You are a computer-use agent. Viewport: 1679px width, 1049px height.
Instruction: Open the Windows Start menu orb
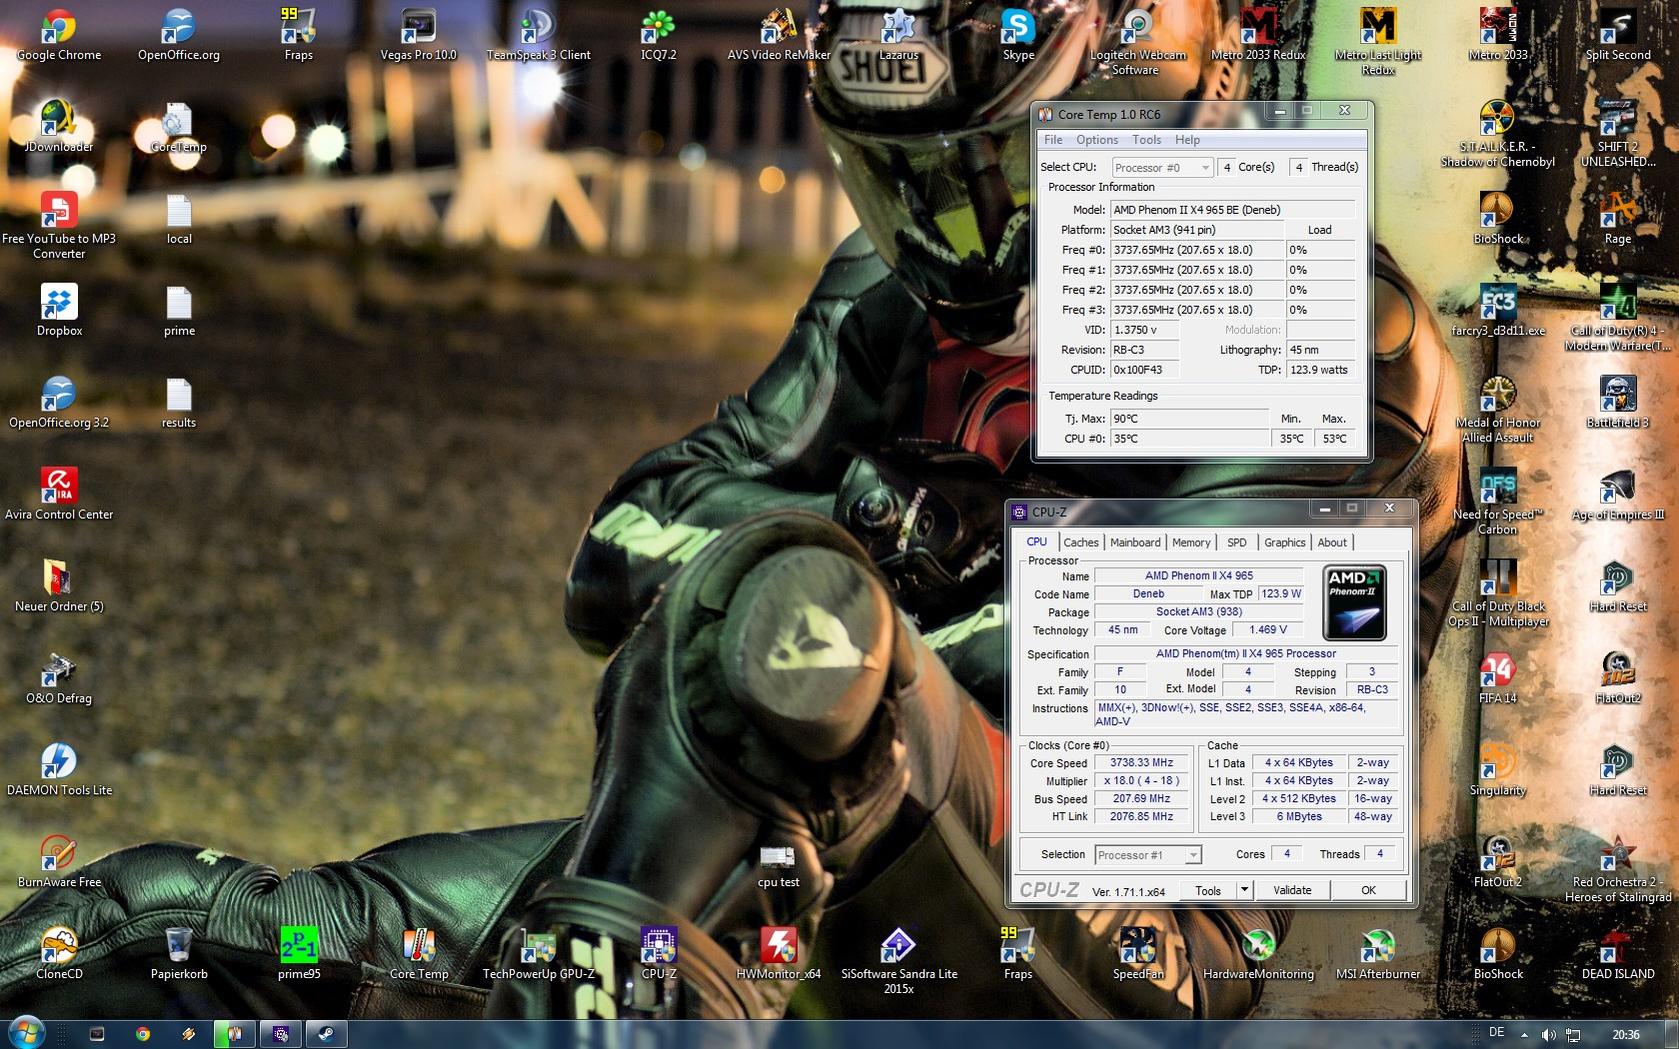click(25, 1032)
